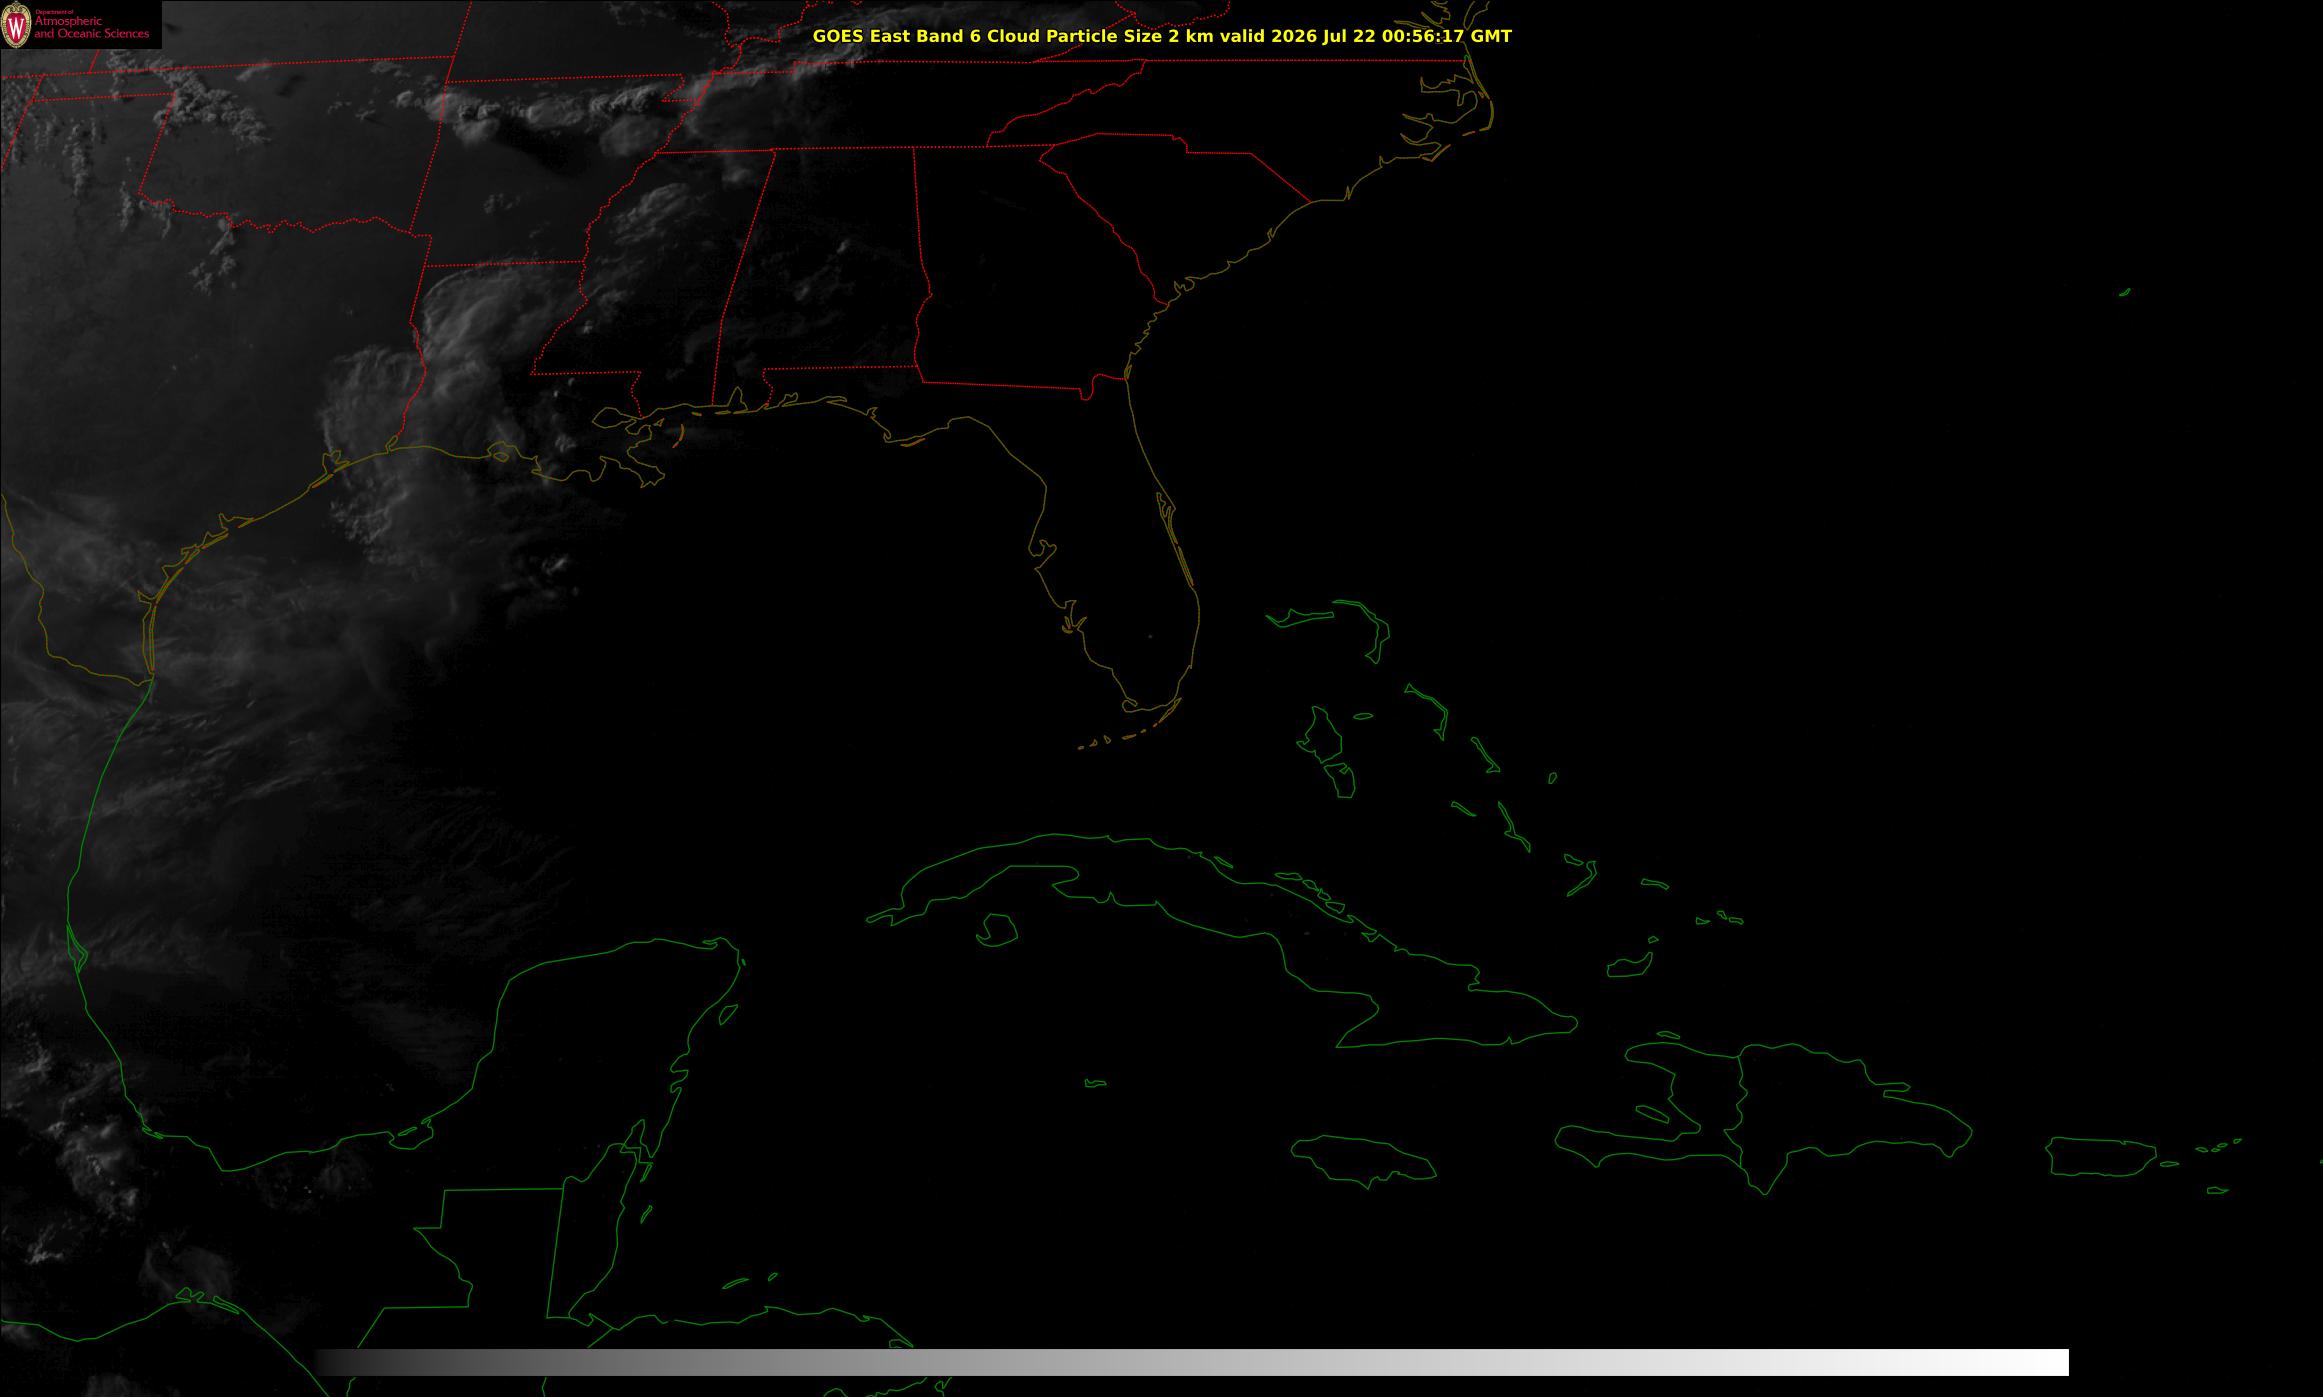Click the University of Wisconsin crest logo

pyautogui.click(x=16, y=25)
